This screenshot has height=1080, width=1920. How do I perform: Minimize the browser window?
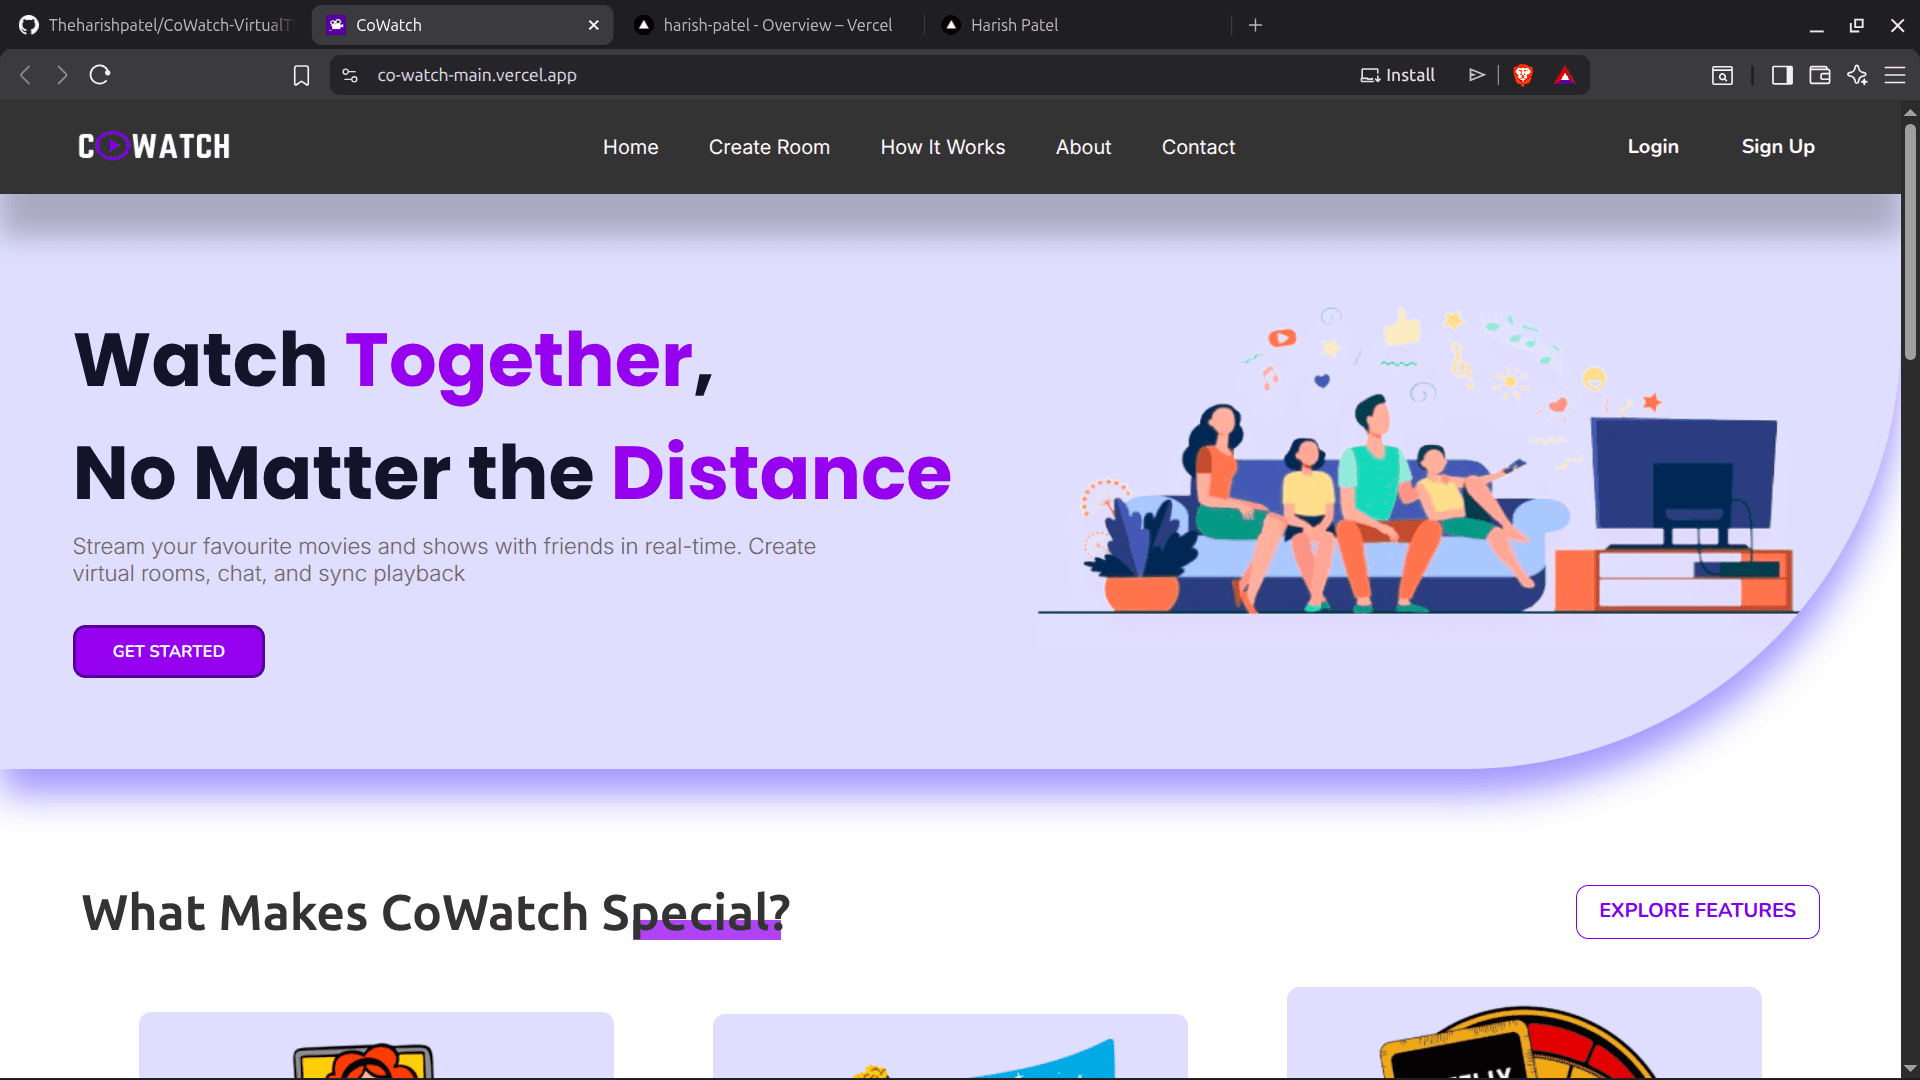pos(1816,25)
